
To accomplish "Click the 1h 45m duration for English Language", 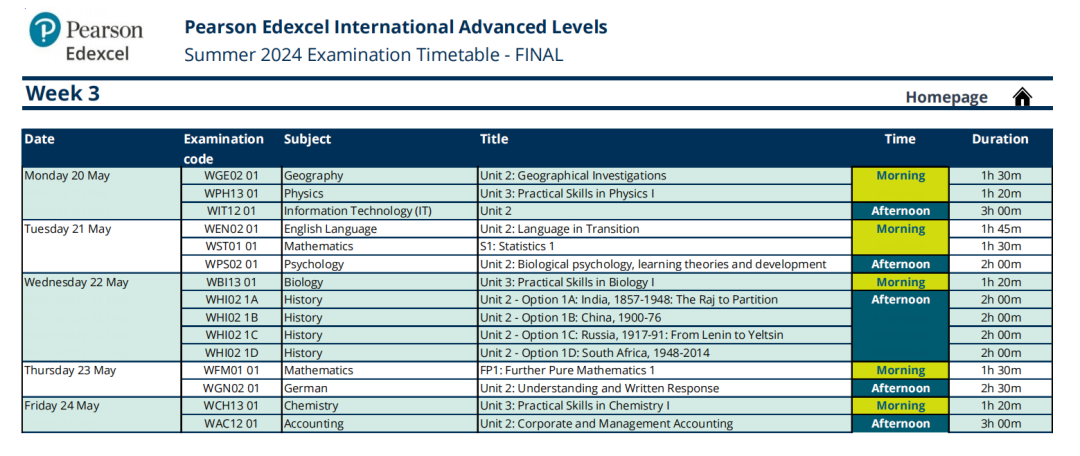I will coord(1001,229).
